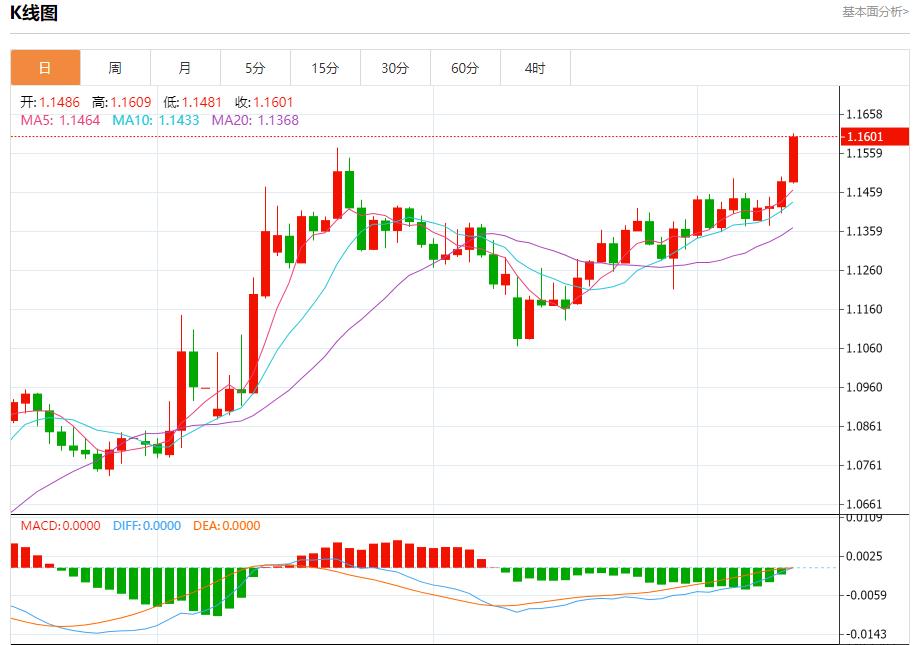Viewport: 913px width, 645px height.
Task: Open the 基本面分析 link
Action: (x=875, y=12)
